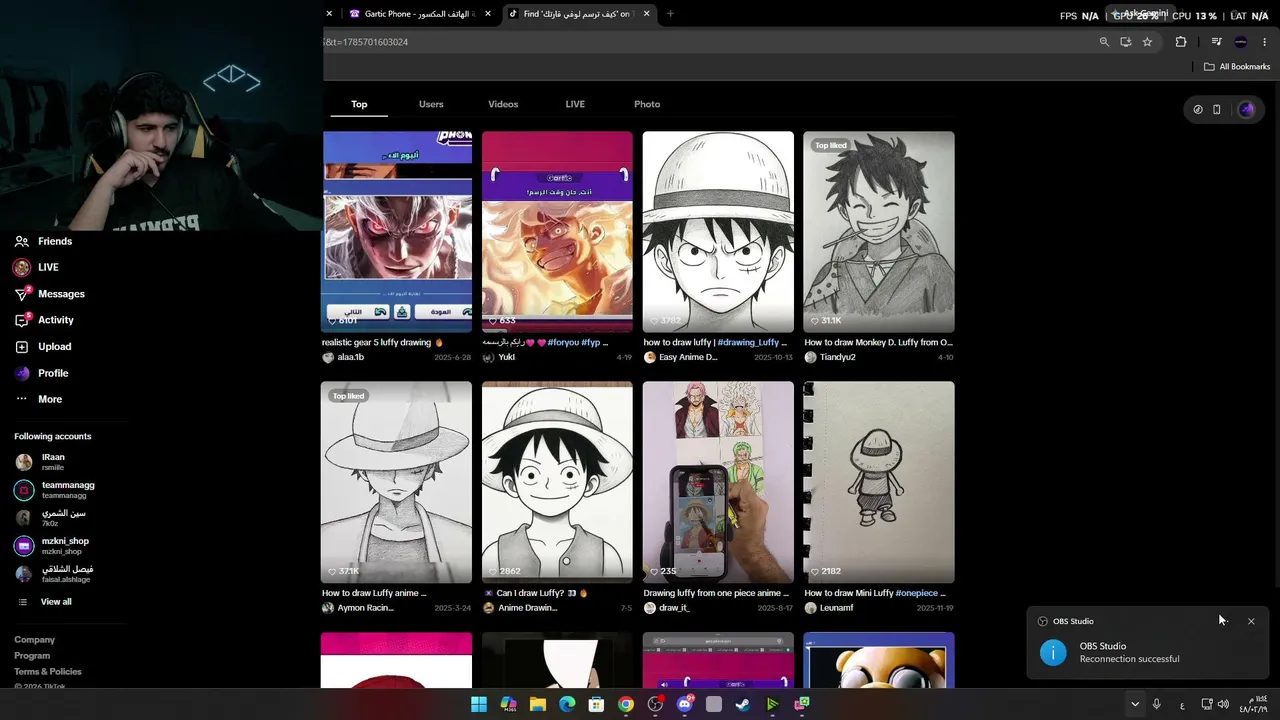Click the title 'How to draw Luffy anime'
The width and height of the screenshot is (1280, 720).
(x=374, y=593)
